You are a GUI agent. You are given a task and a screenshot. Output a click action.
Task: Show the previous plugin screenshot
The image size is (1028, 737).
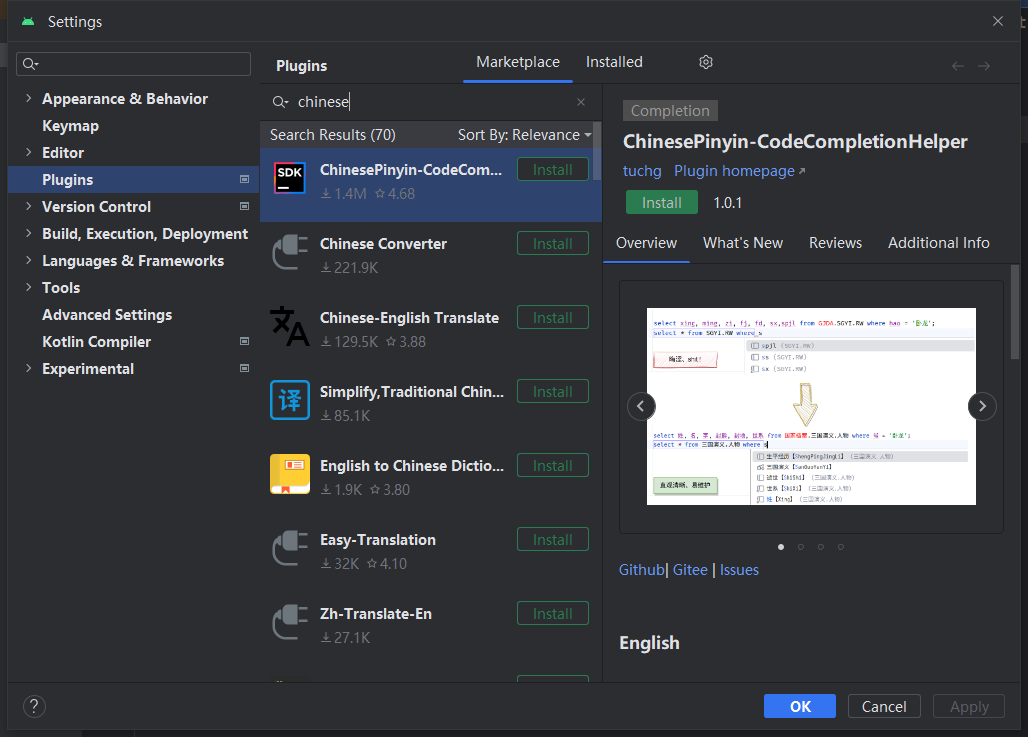pos(641,406)
